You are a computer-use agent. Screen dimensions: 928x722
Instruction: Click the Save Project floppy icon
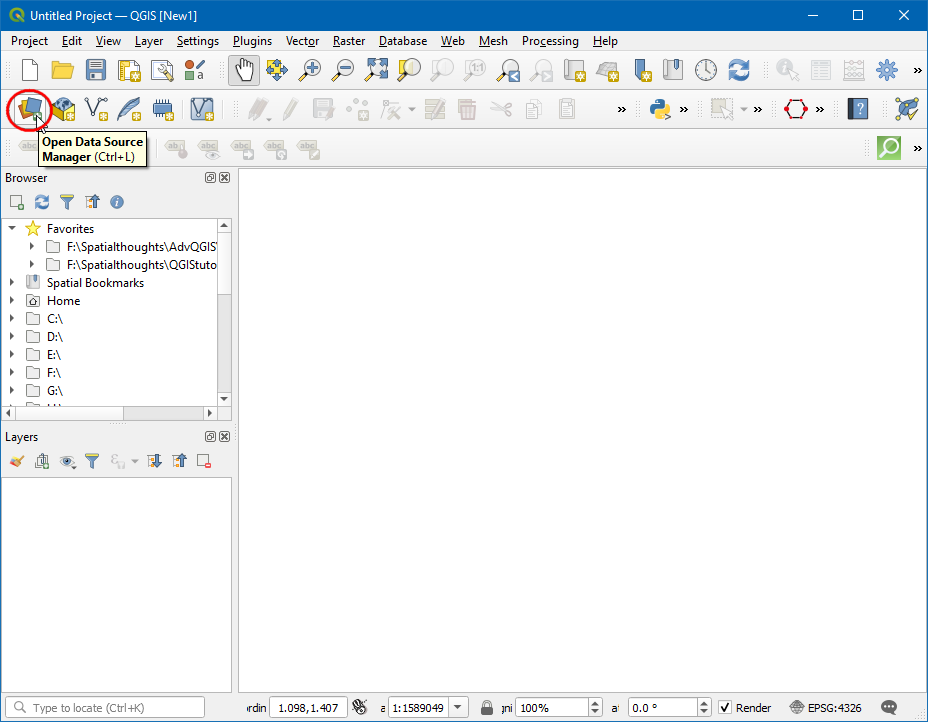(95, 70)
